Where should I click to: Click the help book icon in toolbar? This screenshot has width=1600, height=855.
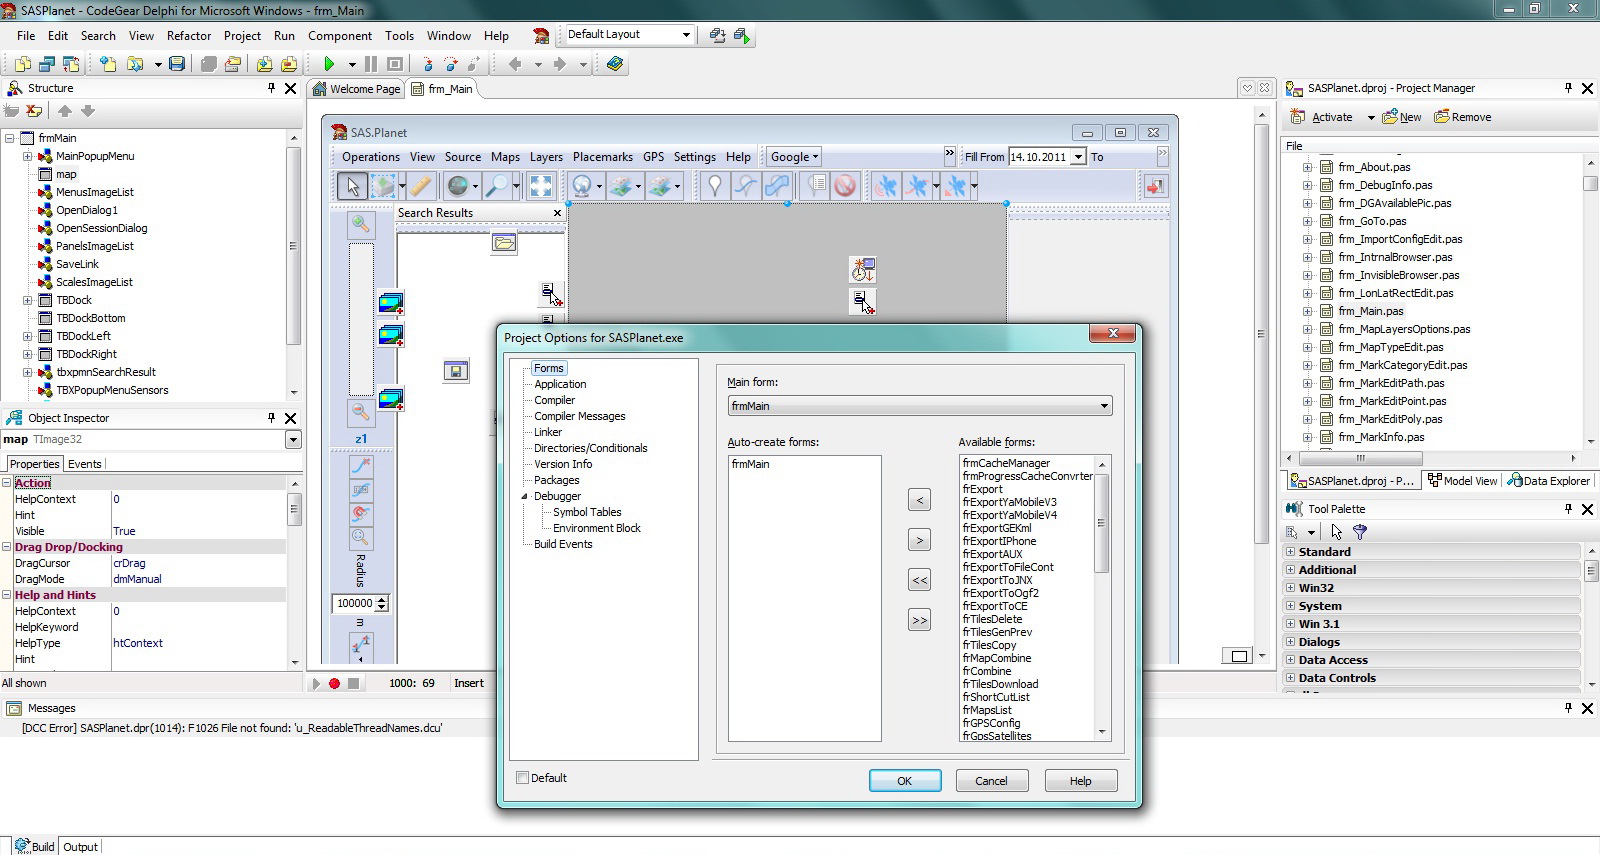tap(615, 64)
